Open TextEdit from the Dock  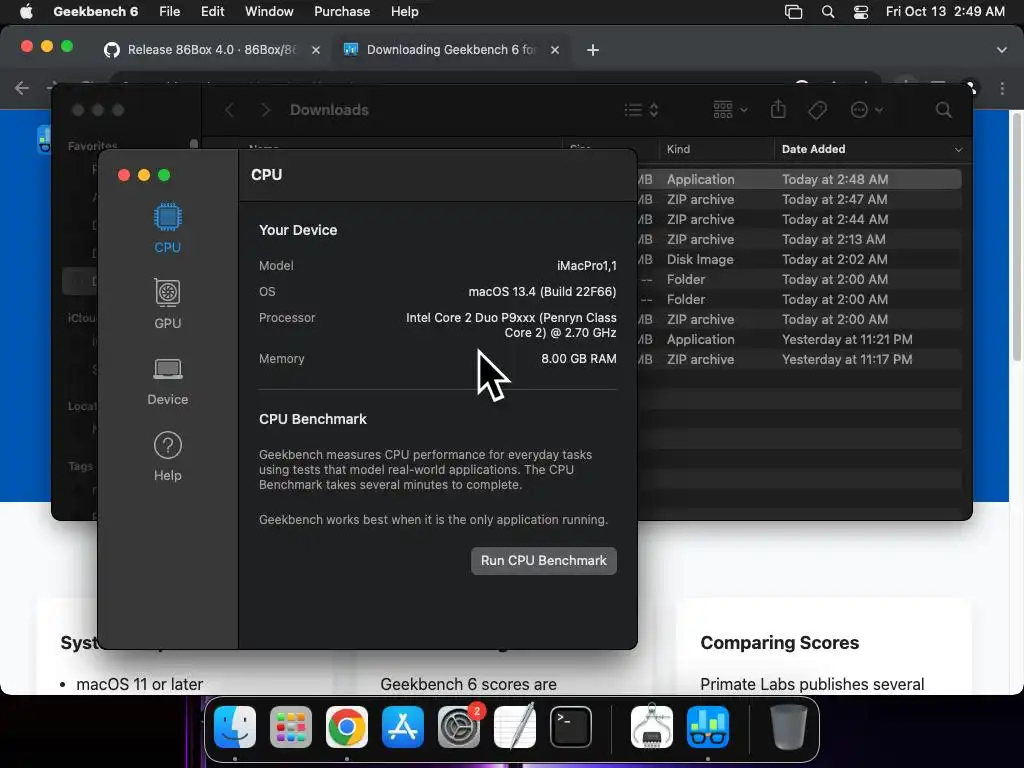515,727
